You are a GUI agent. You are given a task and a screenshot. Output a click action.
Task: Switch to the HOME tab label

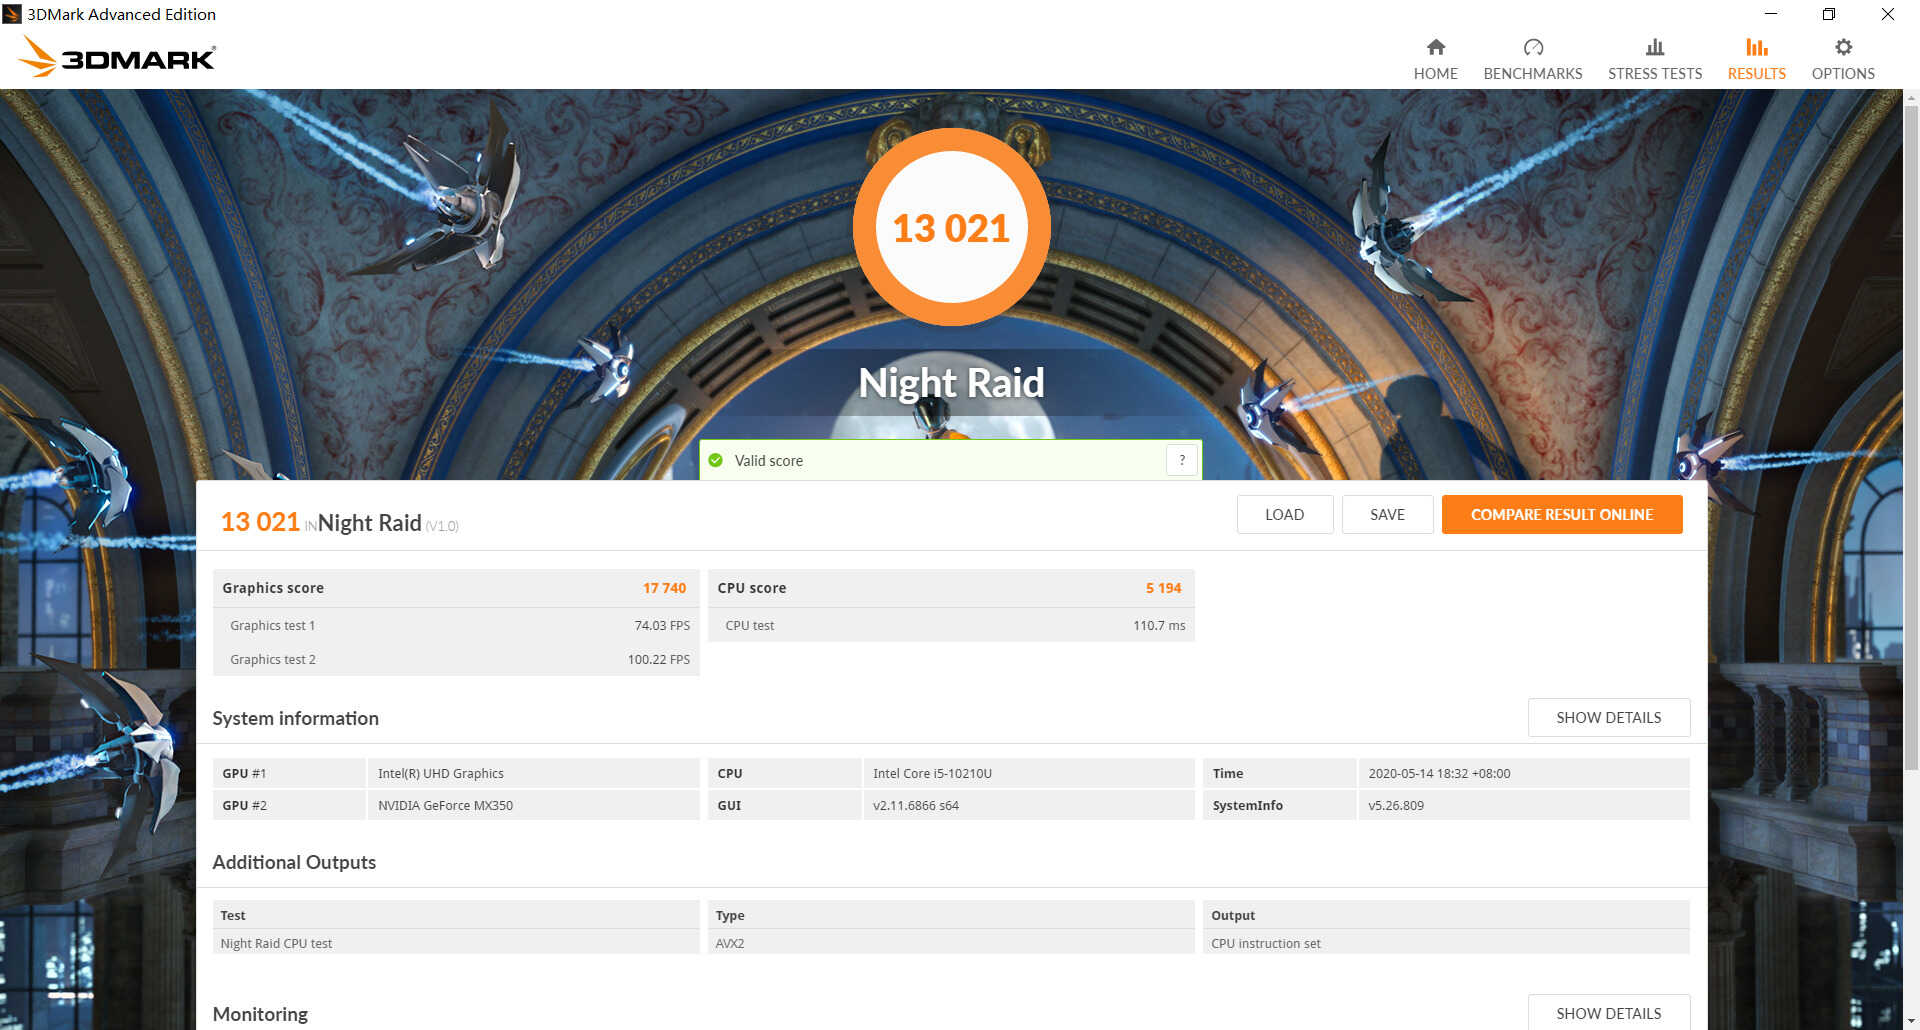point(1435,74)
